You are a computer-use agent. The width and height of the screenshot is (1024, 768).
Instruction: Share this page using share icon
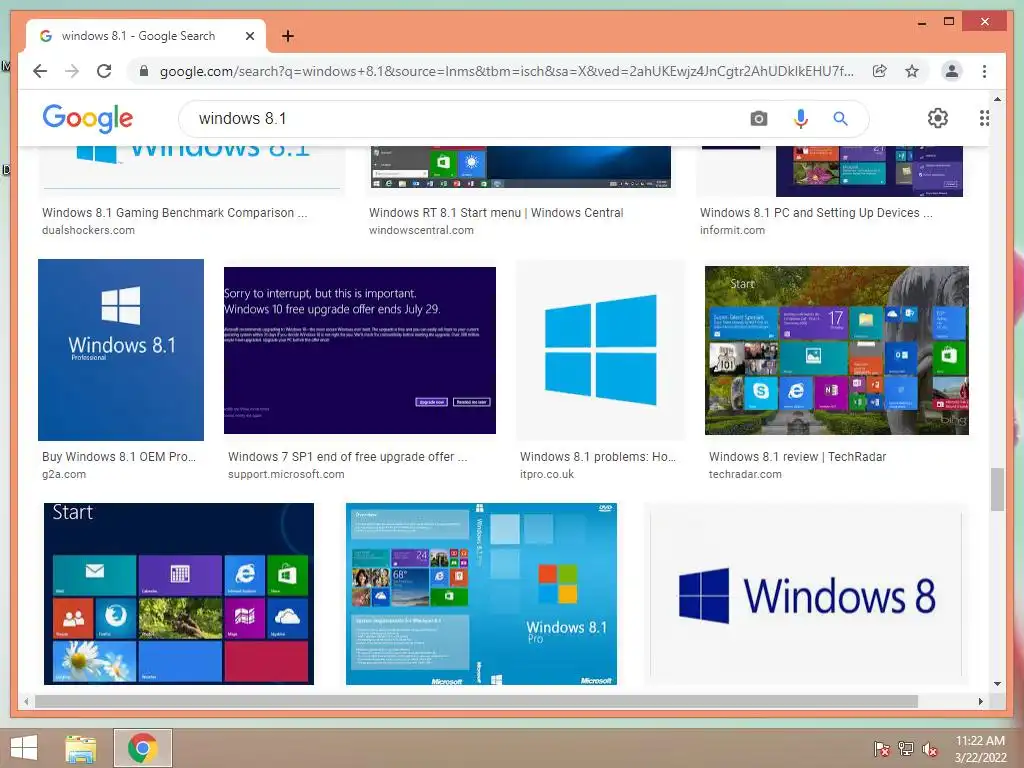pyautogui.click(x=880, y=71)
